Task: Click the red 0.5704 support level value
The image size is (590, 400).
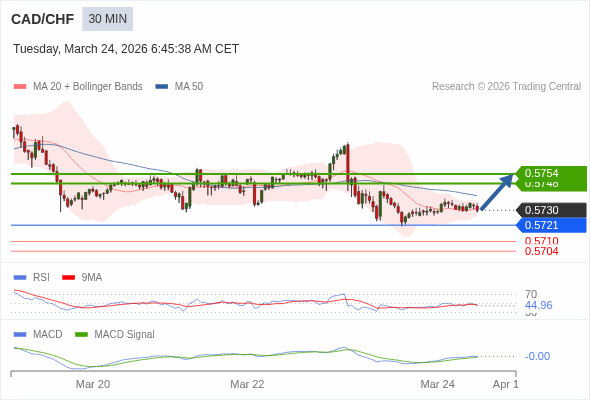Action: click(541, 251)
